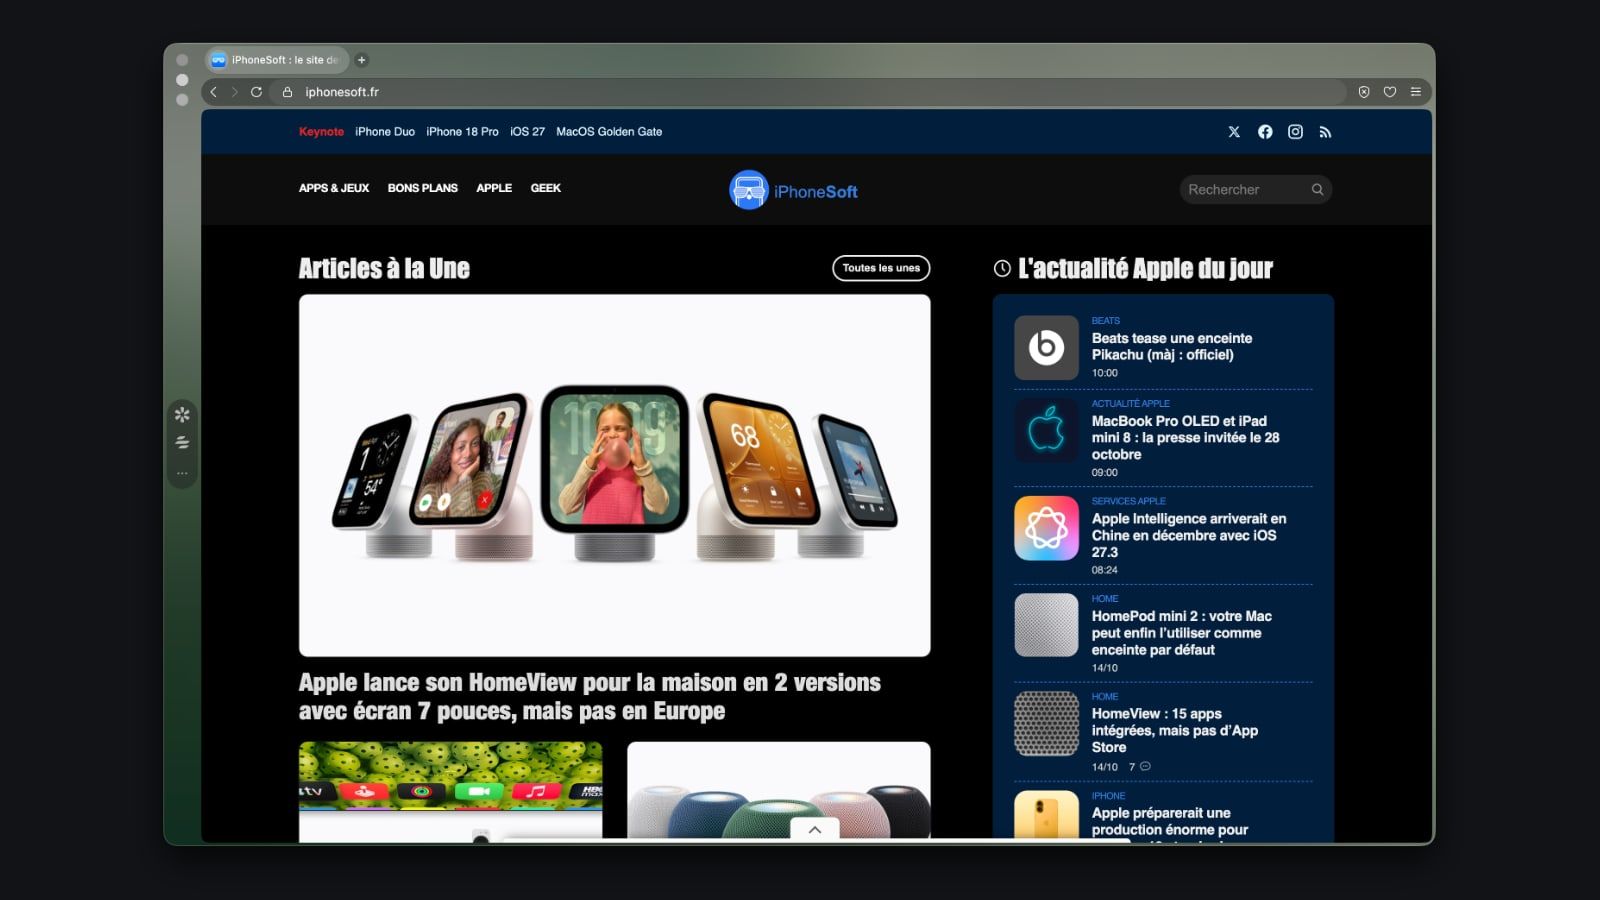Click the heart favorites icon in toolbar
The image size is (1600, 900).
(x=1390, y=92)
